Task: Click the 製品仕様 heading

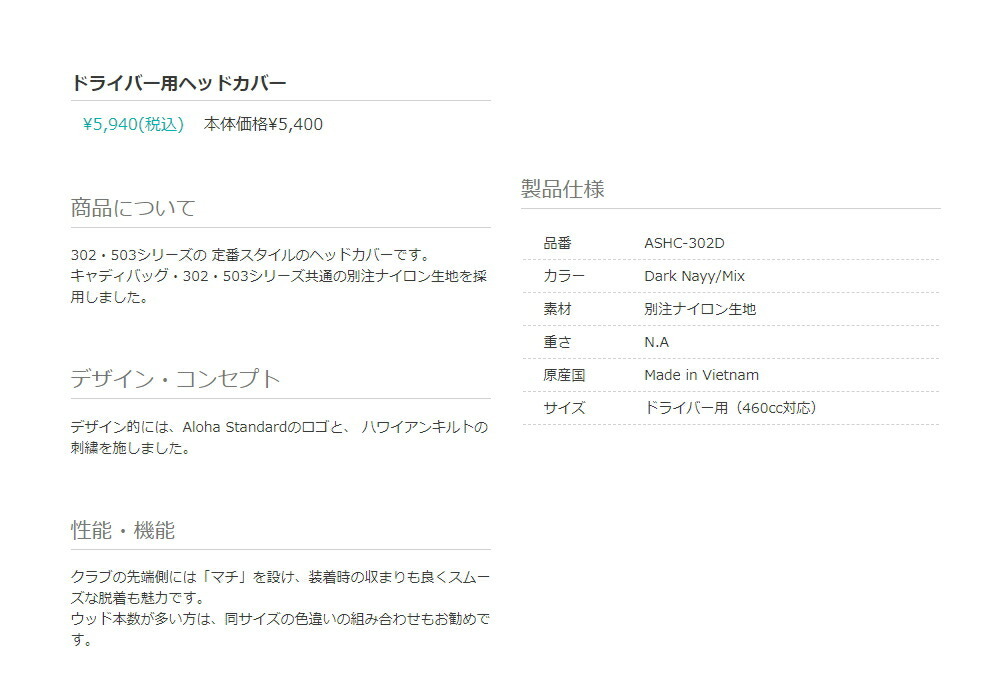Action: coord(562,189)
